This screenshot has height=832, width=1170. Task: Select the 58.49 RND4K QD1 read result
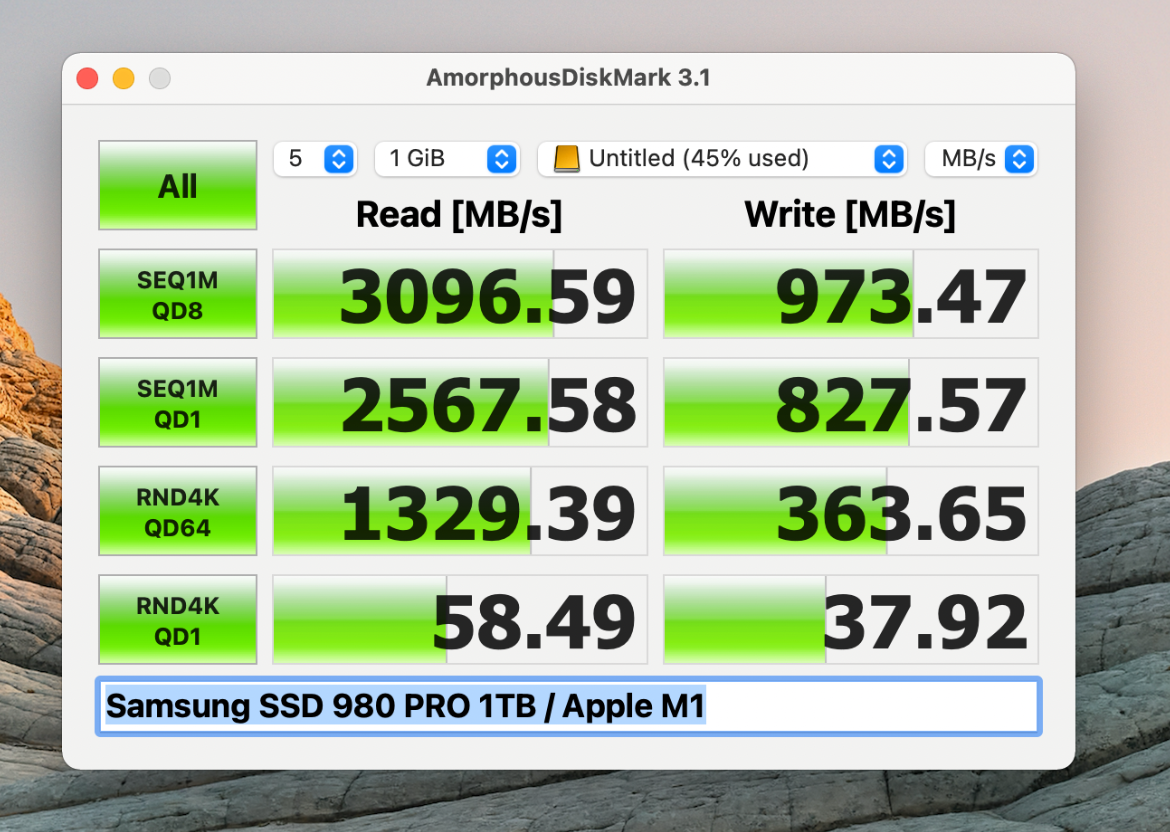pos(460,620)
